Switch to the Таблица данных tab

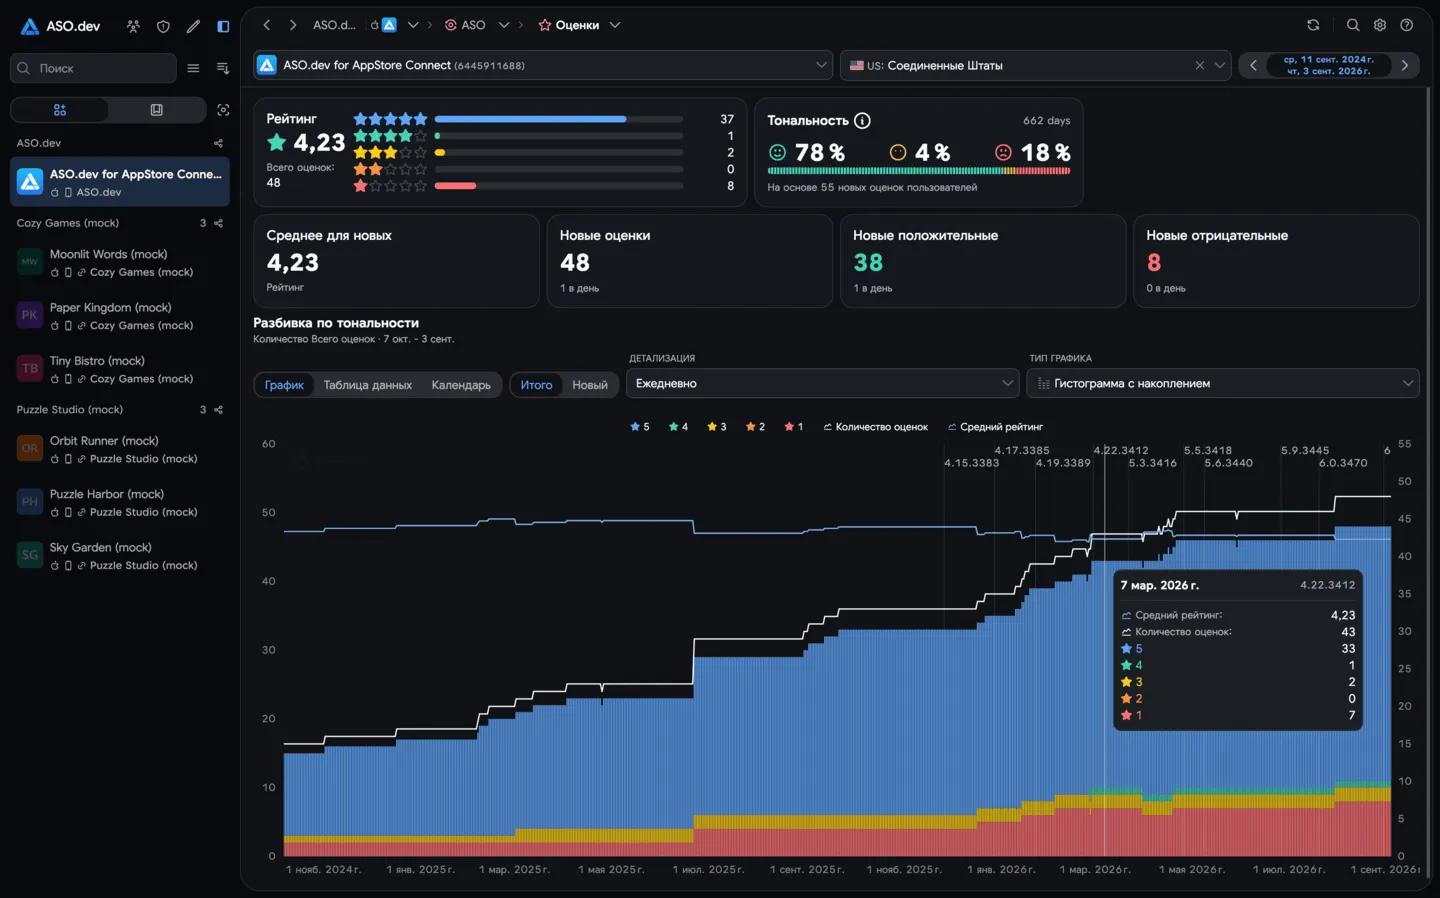click(x=367, y=385)
